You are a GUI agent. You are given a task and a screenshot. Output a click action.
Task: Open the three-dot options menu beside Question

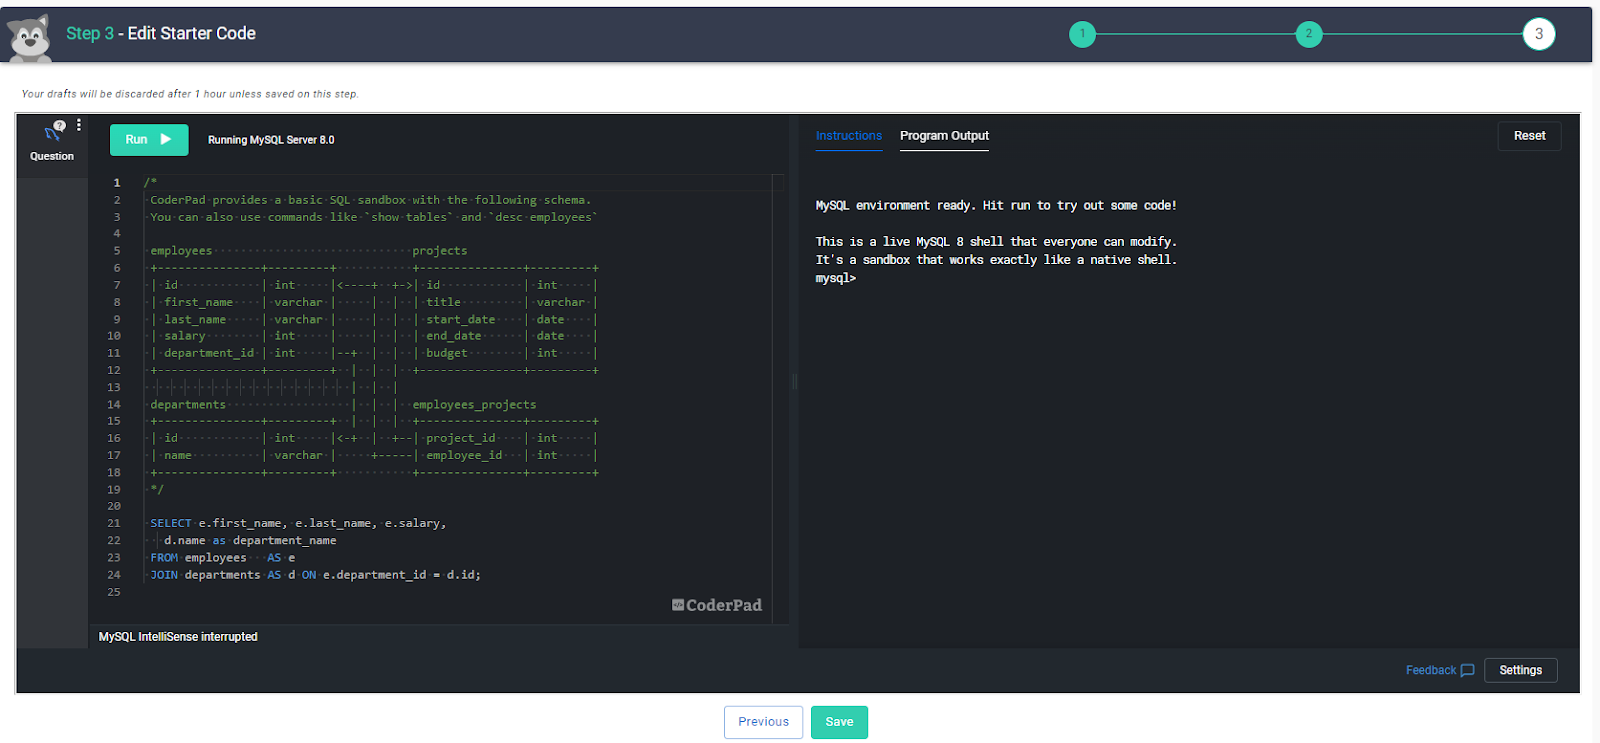[79, 125]
